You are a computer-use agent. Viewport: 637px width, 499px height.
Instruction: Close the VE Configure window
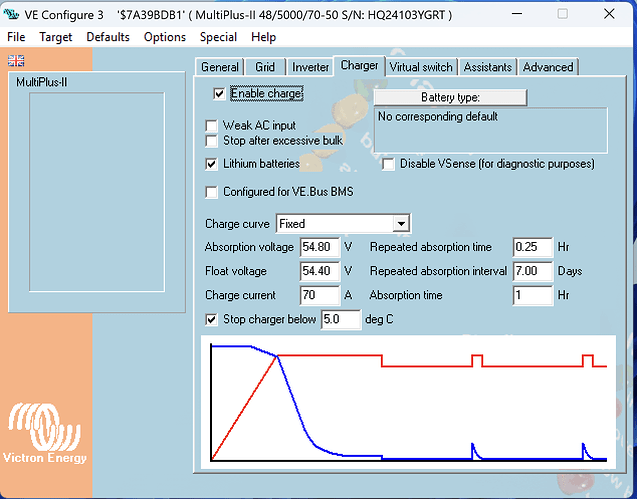[x=609, y=14]
